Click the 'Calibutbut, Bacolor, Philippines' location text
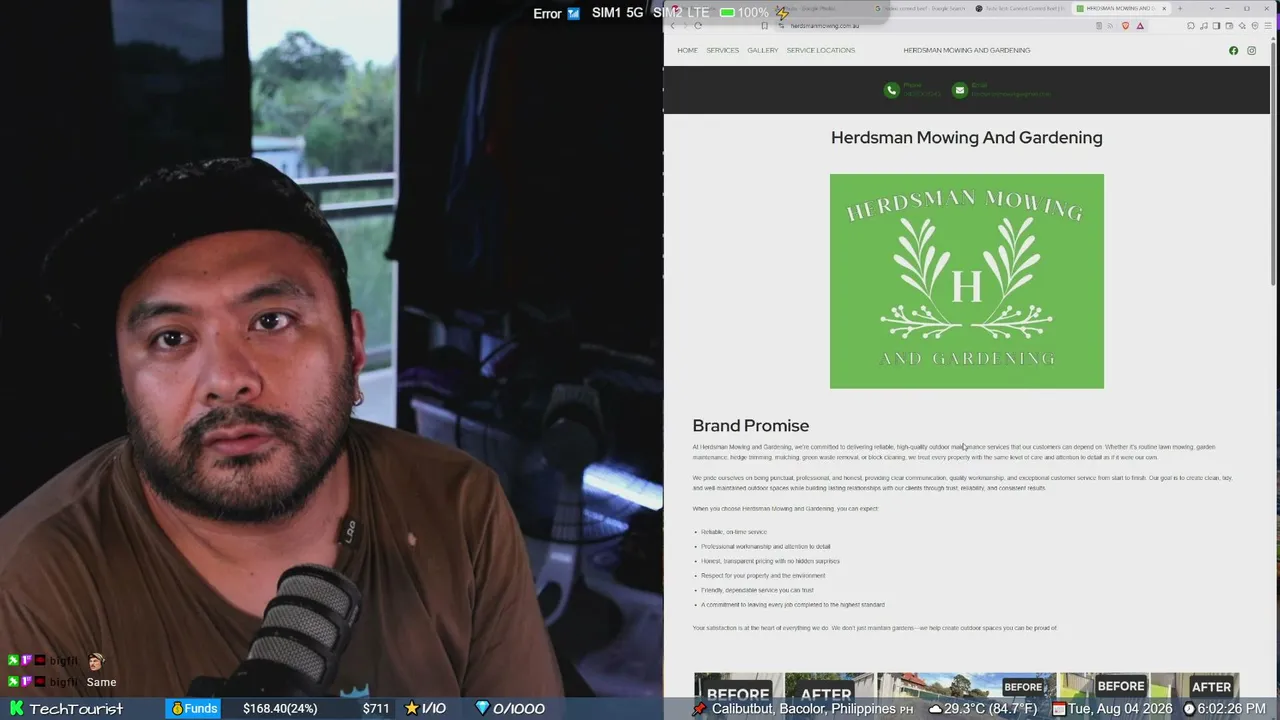 [x=804, y=709]
